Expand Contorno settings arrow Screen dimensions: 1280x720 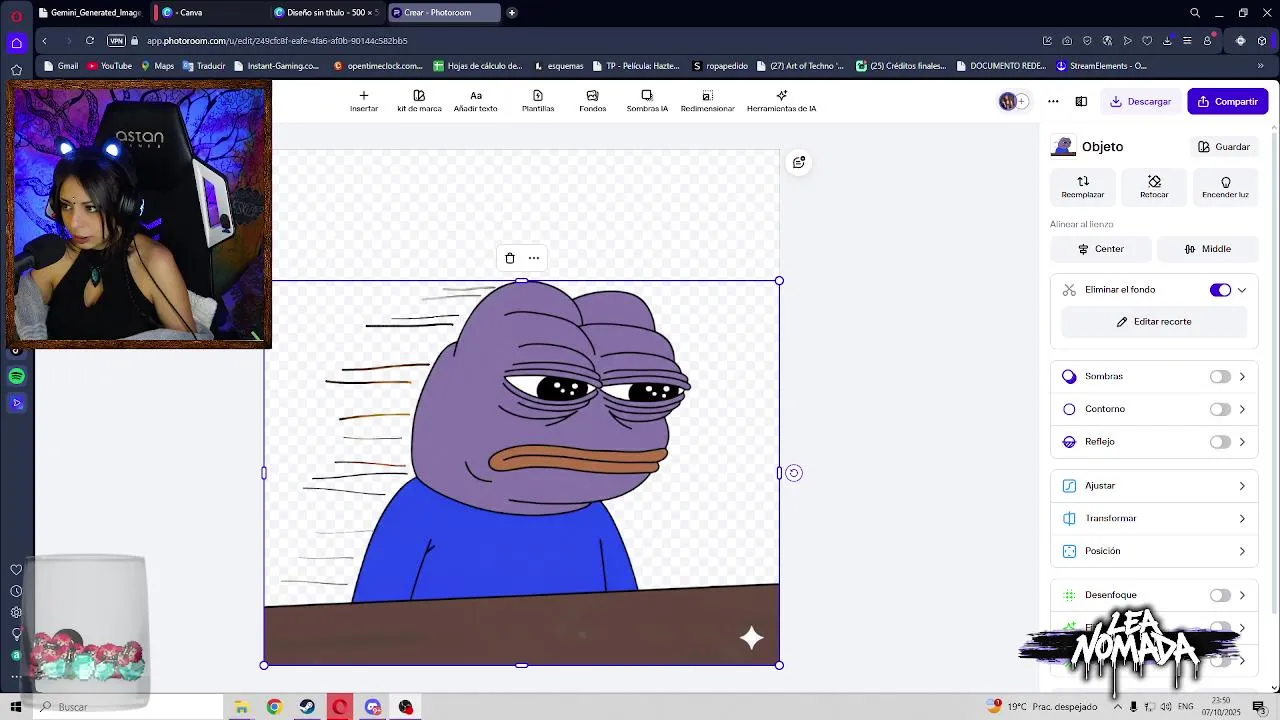click(x=1242, y=409)
